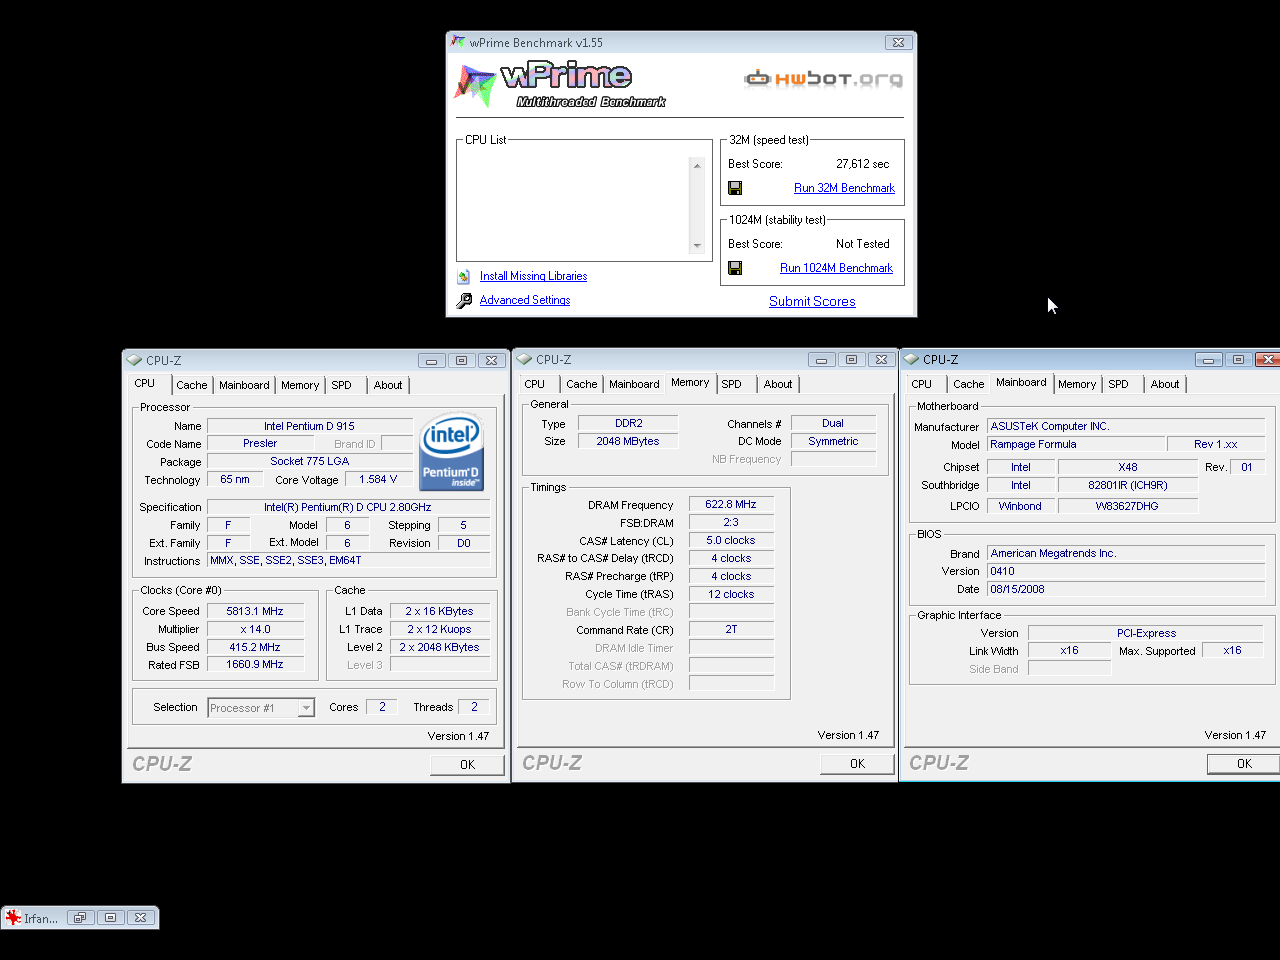Open the Install Missing Libraries link
Screen dimensions: 1280x960
[x=533, y=276]
